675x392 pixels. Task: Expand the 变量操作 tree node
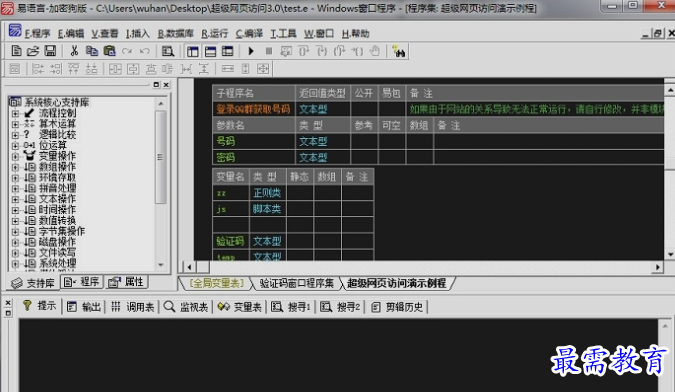pos(15,156)
